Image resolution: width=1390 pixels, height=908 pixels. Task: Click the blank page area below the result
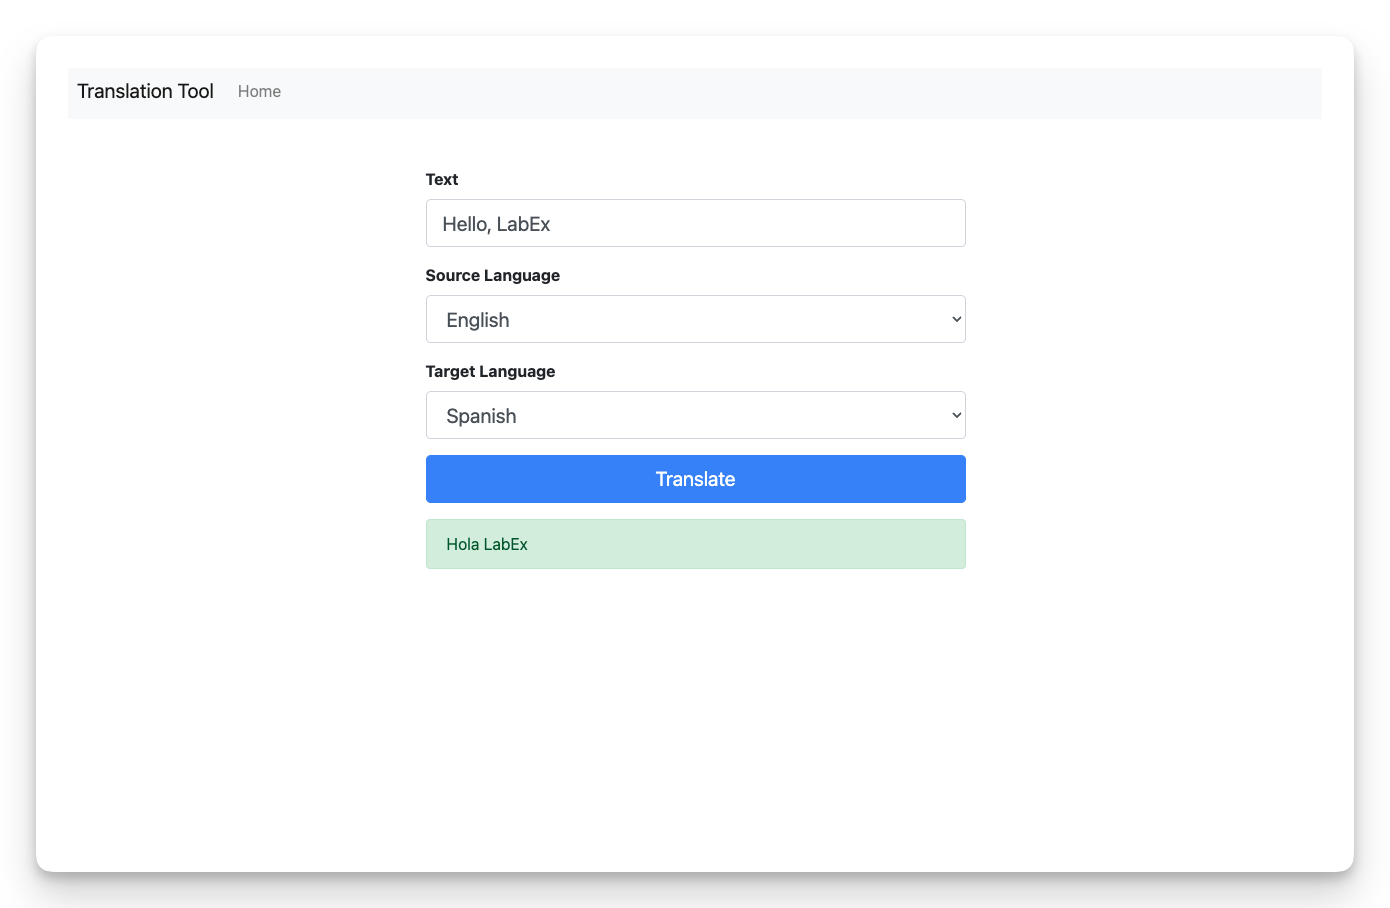tap(695, 720)
